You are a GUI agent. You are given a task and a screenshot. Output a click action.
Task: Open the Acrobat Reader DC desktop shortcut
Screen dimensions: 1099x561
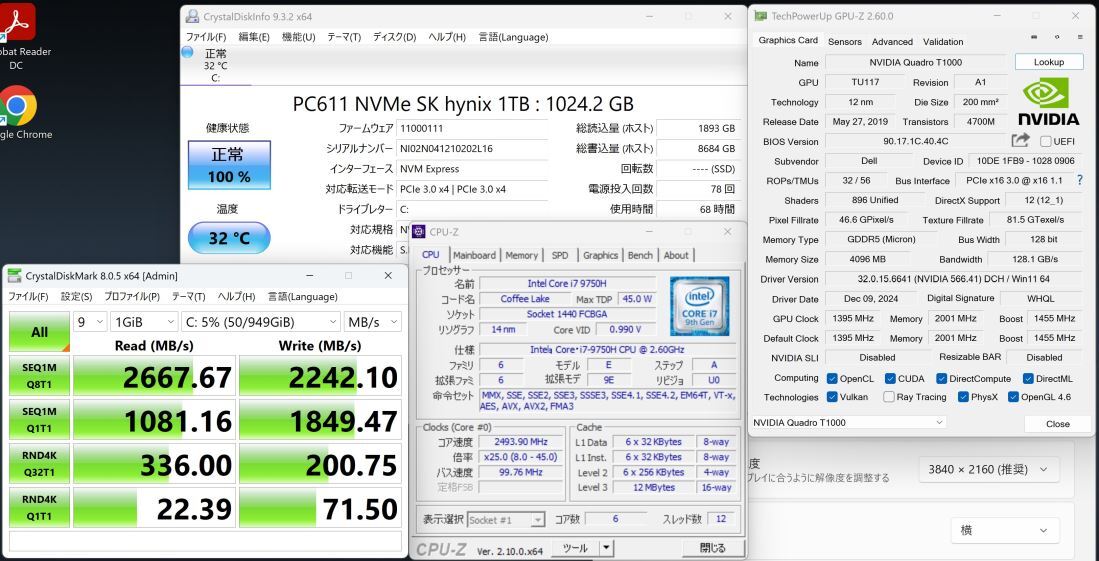[x=15, y=36]
